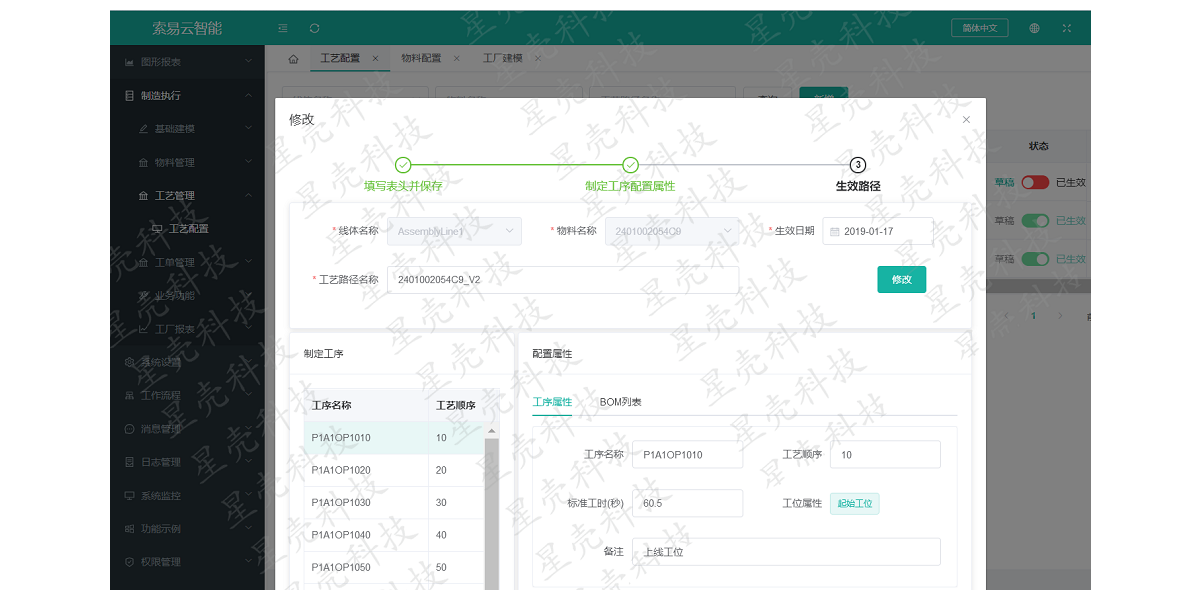Collapse the 工艺管理 submenu chevron
This screenshot has height=600, width=1200.
248,195
